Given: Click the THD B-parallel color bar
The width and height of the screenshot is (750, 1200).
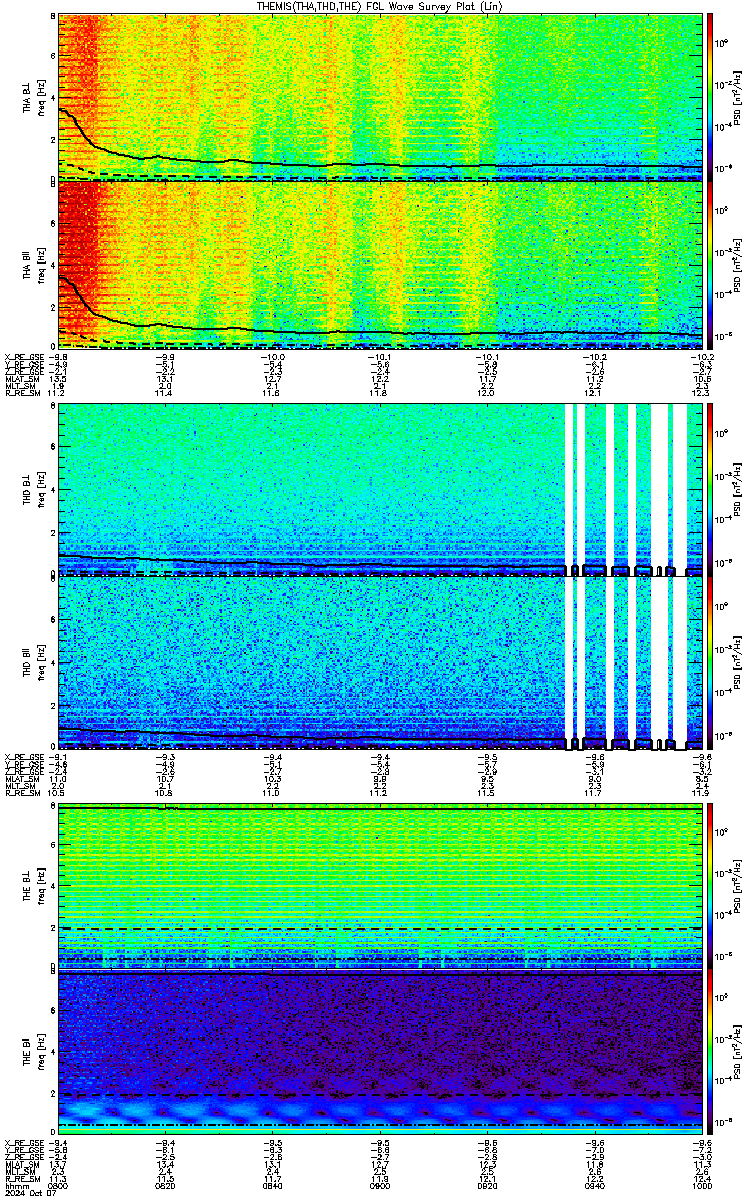Looking at the screenshot, I should [x=710, y=662].
